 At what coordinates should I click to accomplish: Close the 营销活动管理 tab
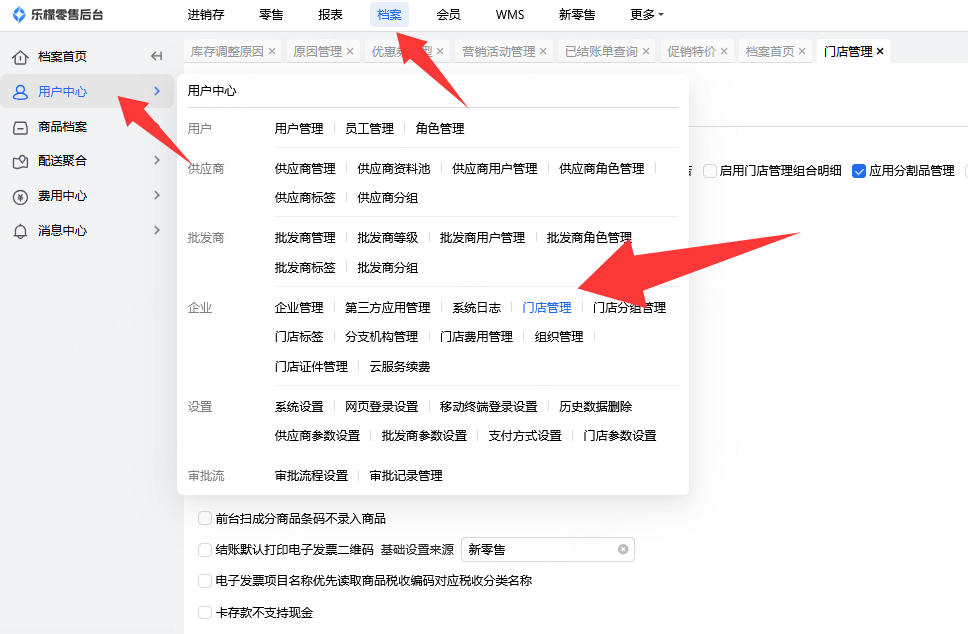tap(543, 51)
